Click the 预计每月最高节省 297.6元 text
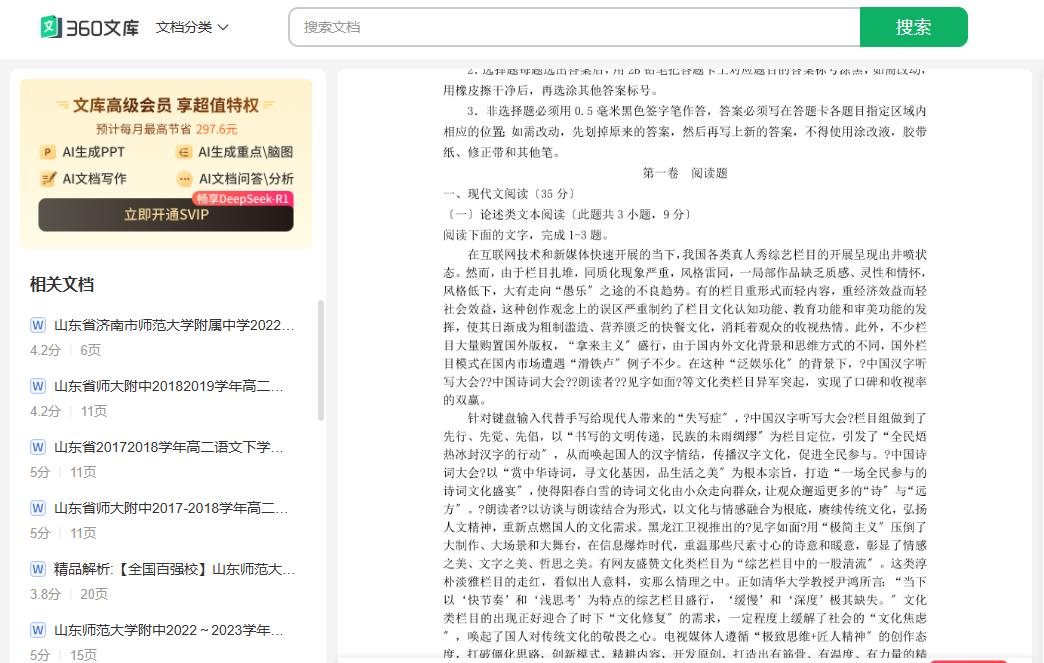This screenshot has height=663, width=1044. coord(166,129)
